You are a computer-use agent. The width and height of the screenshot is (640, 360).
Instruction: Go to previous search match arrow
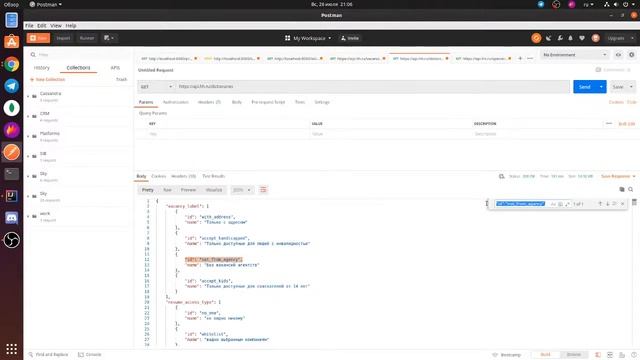click(x=600, y=204)
